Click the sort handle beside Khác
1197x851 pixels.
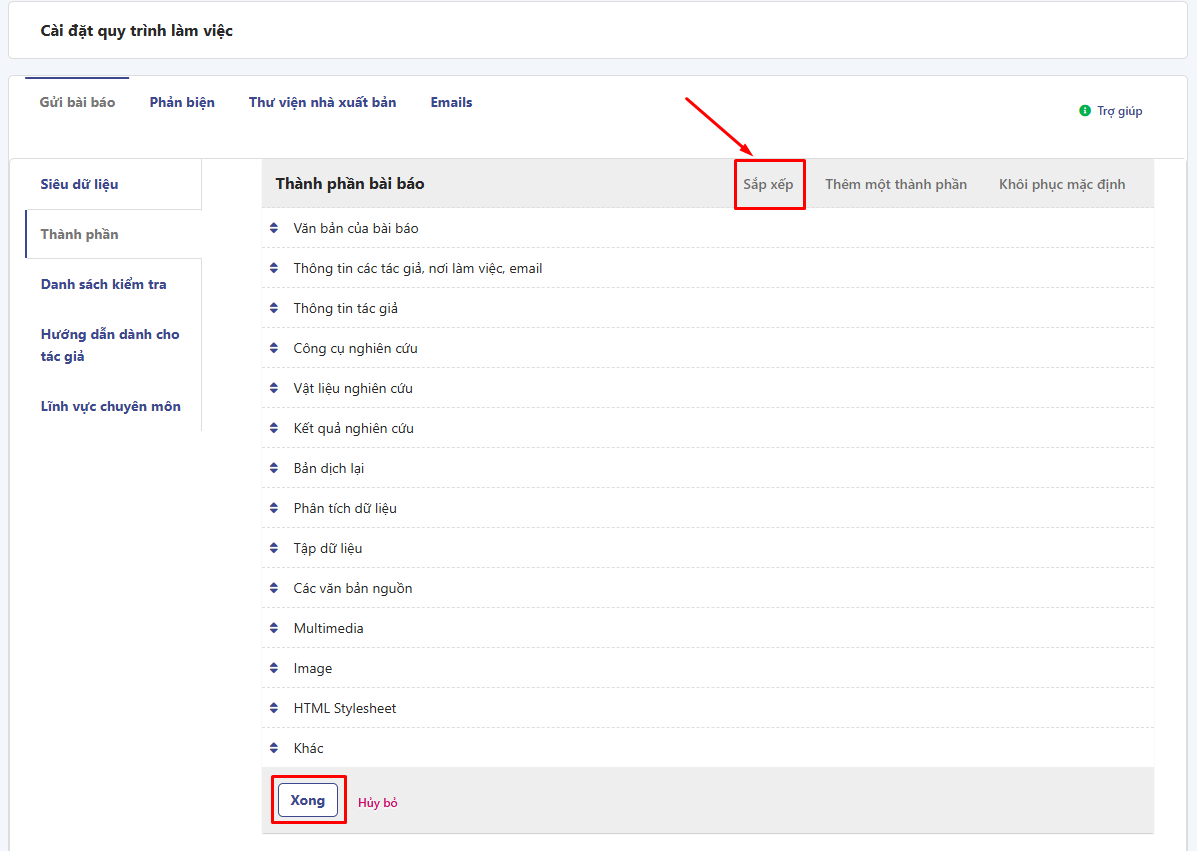(274, 748)
